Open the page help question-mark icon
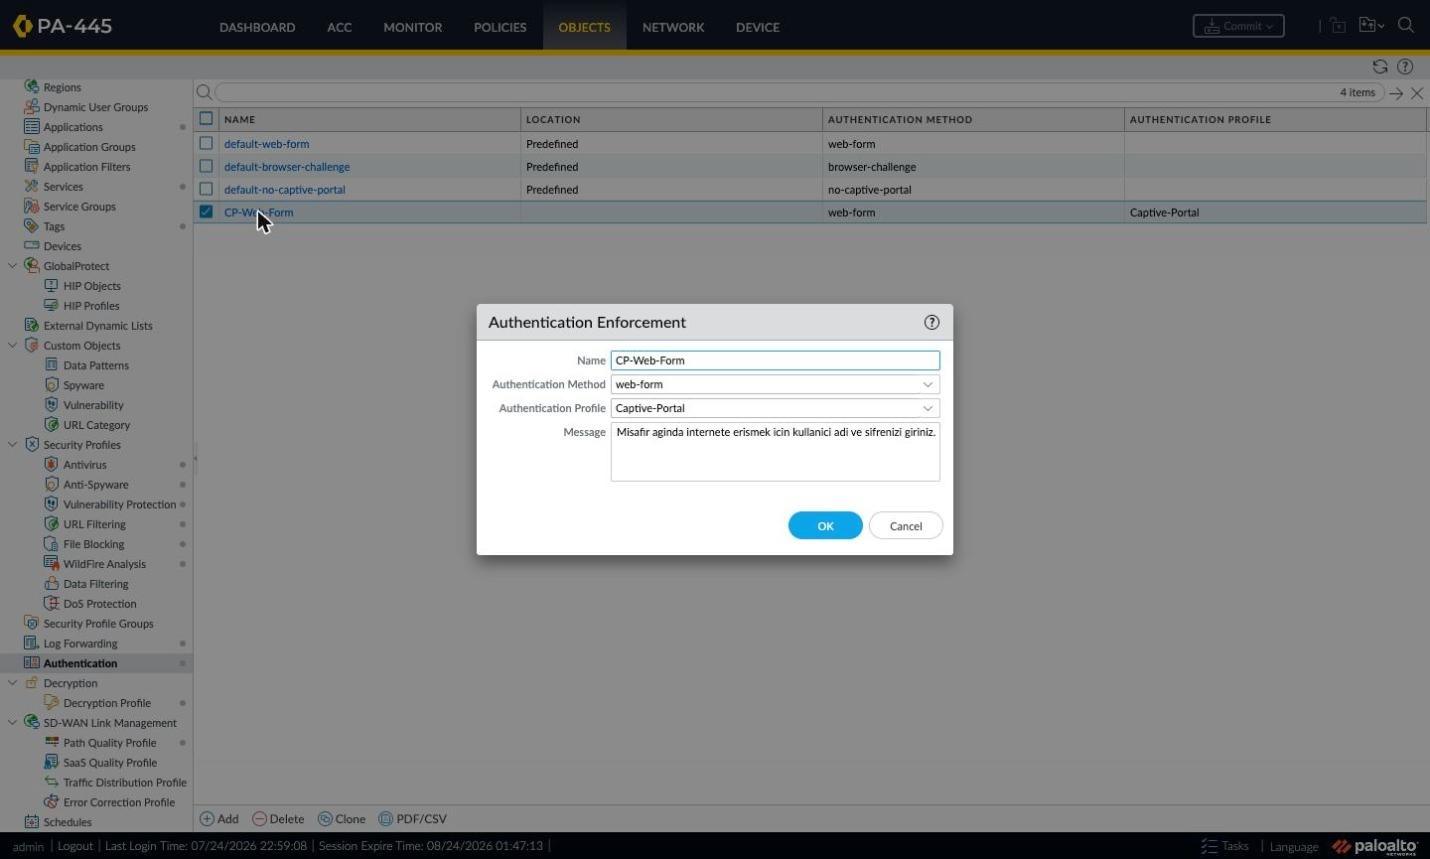The width and height of the screenshot is (1430, 859). click(1405, 67)
